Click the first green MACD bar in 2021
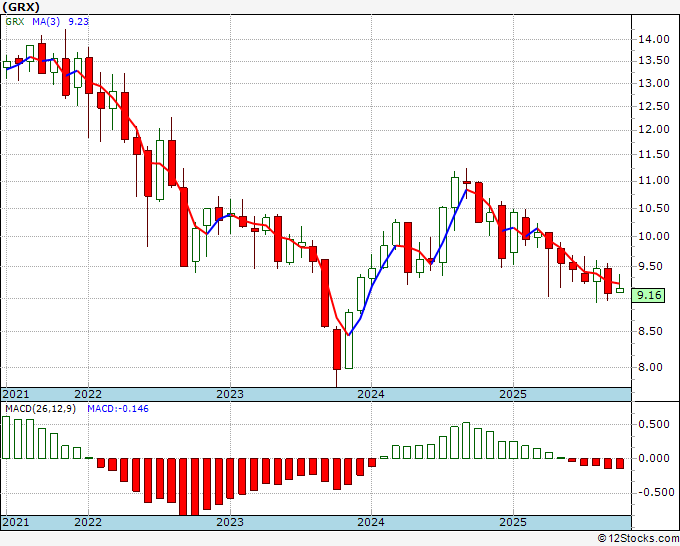 [x=6, y=438]
